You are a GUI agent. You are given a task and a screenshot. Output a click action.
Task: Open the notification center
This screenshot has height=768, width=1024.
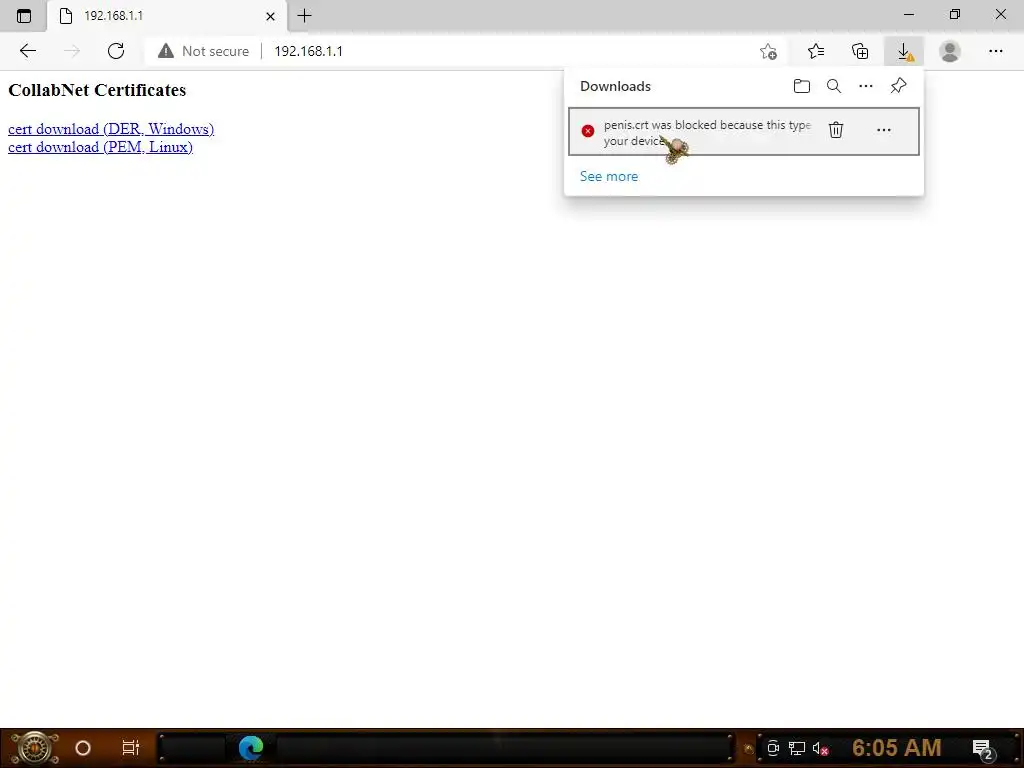[983, 749]
